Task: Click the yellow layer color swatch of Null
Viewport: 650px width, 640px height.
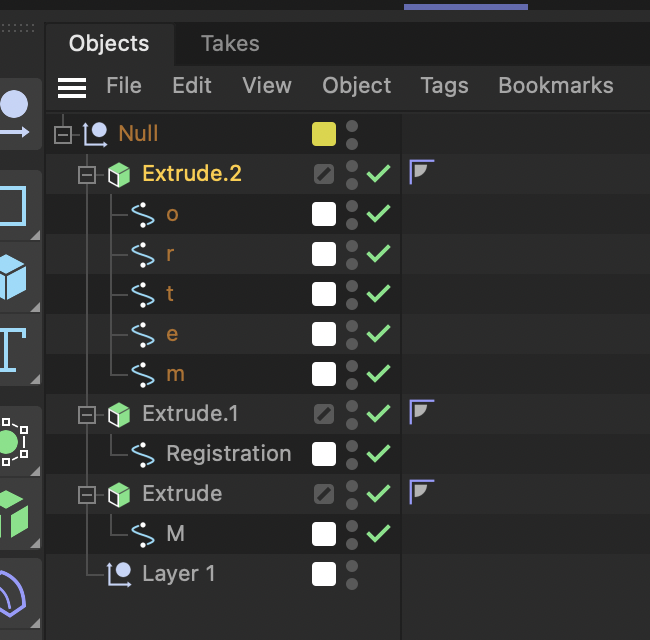Action: click(x=324, y=134)
